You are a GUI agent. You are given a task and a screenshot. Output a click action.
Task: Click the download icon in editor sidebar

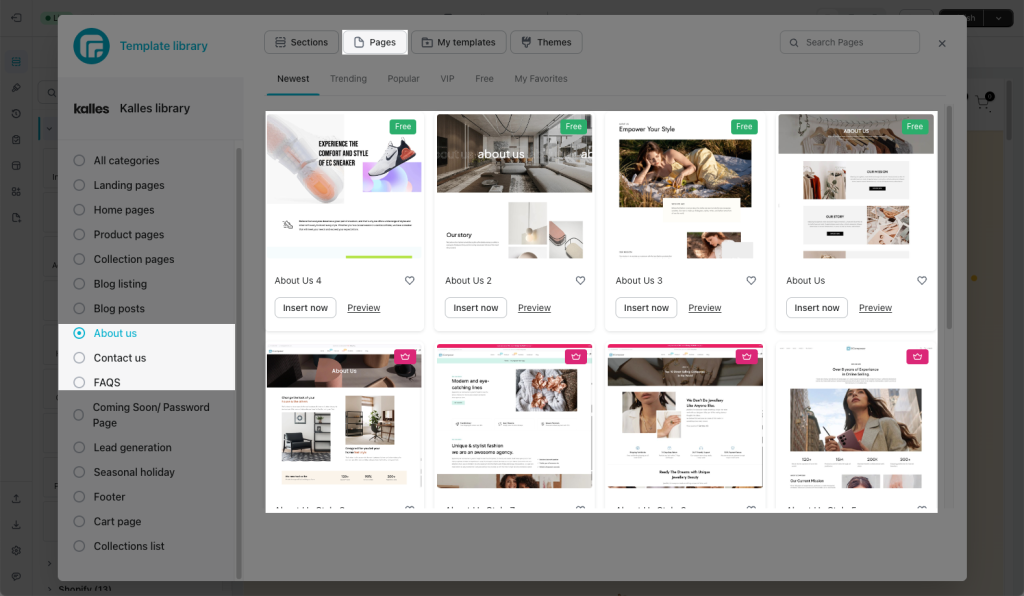16,525
